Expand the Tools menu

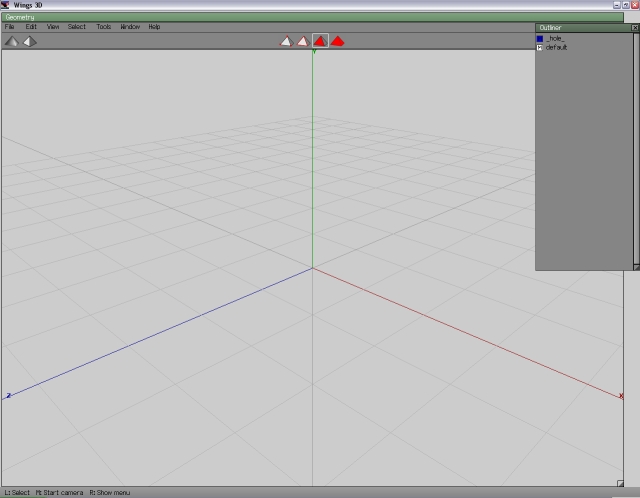(104, 27)
